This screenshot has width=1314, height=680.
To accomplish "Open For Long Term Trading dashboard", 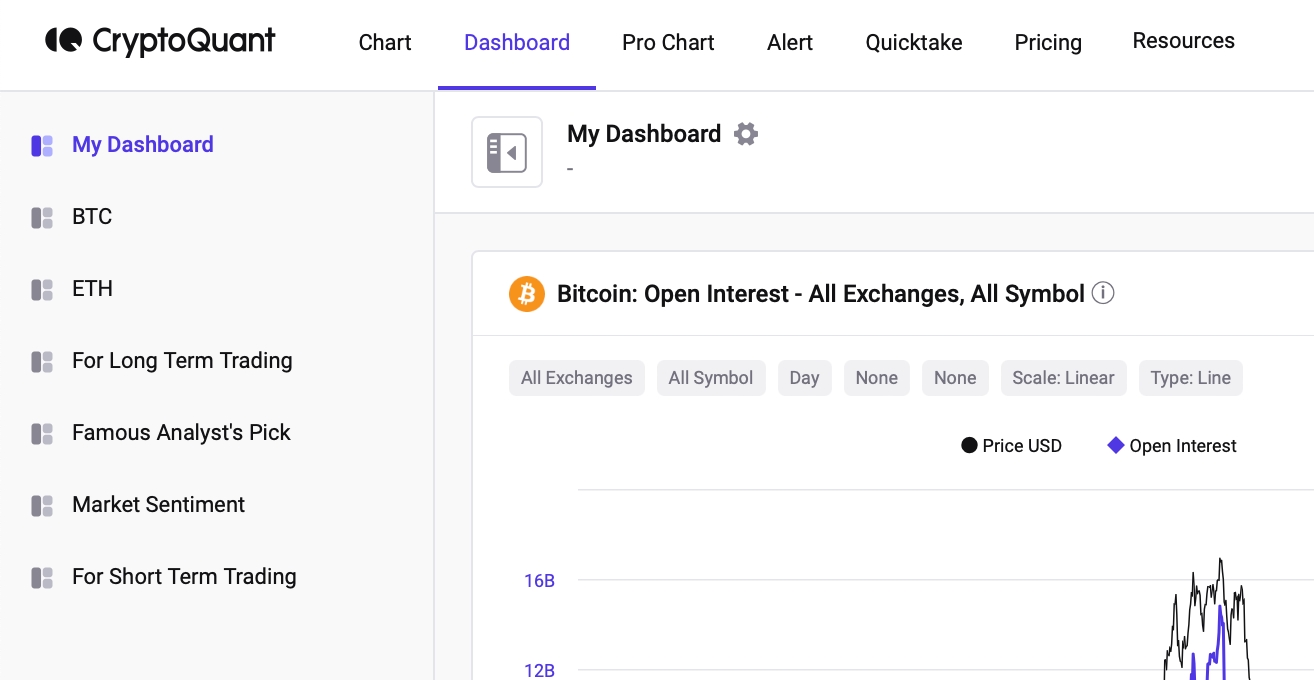I will [x=182, y=361].
